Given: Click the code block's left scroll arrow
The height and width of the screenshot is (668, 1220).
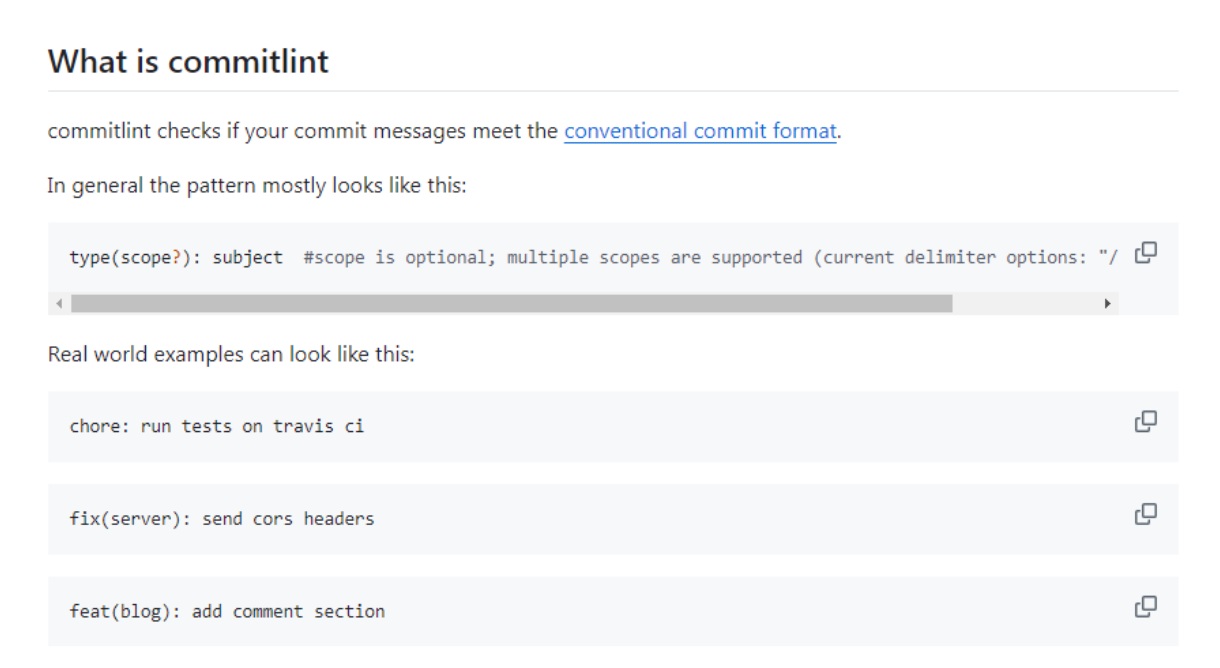Looking at the screenshot, I should (60, 303).
